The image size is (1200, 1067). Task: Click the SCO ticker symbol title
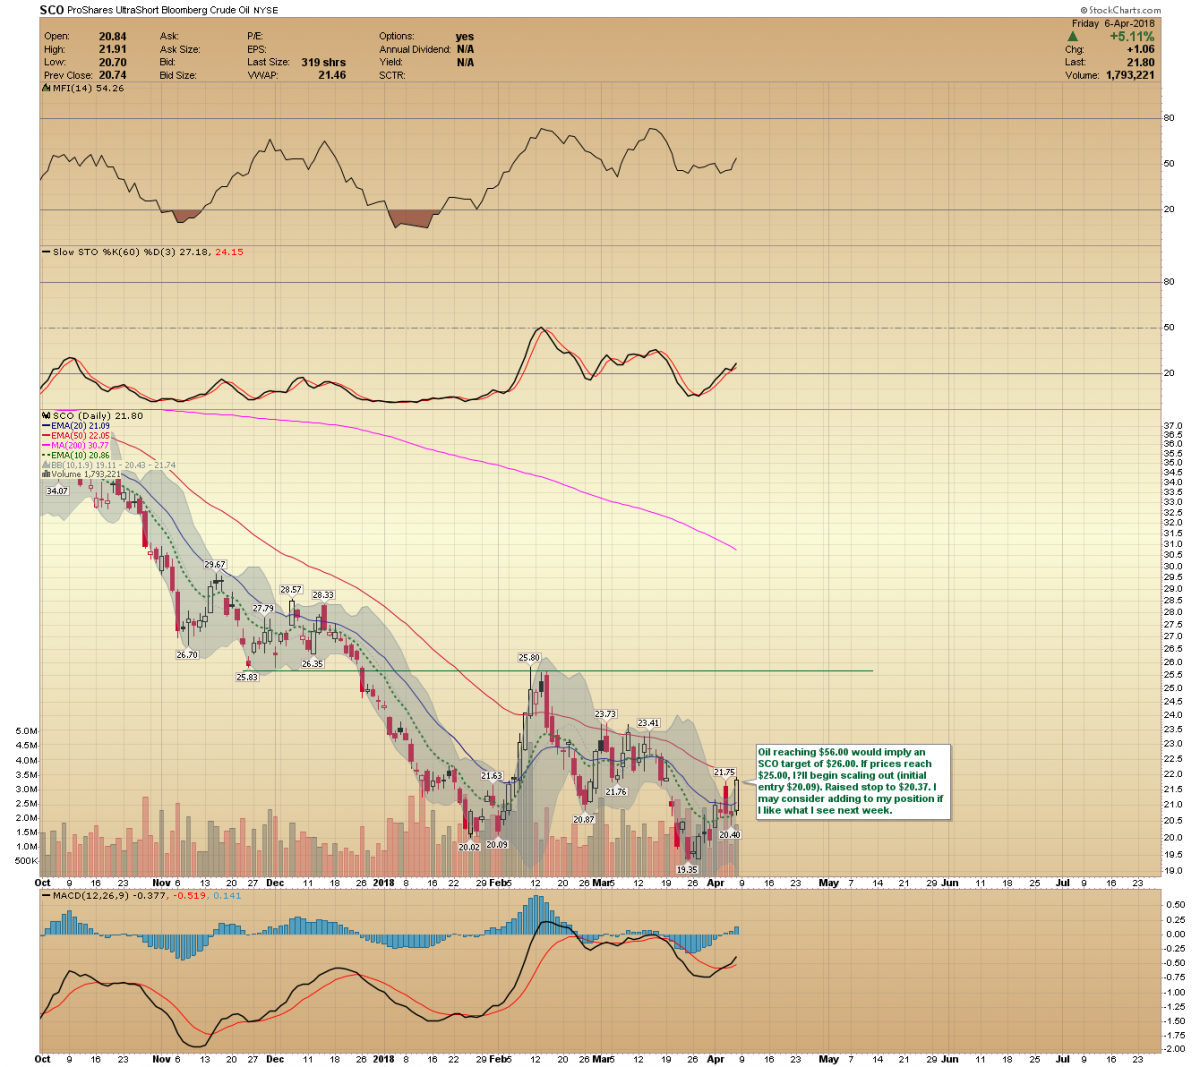coord(51,10)
